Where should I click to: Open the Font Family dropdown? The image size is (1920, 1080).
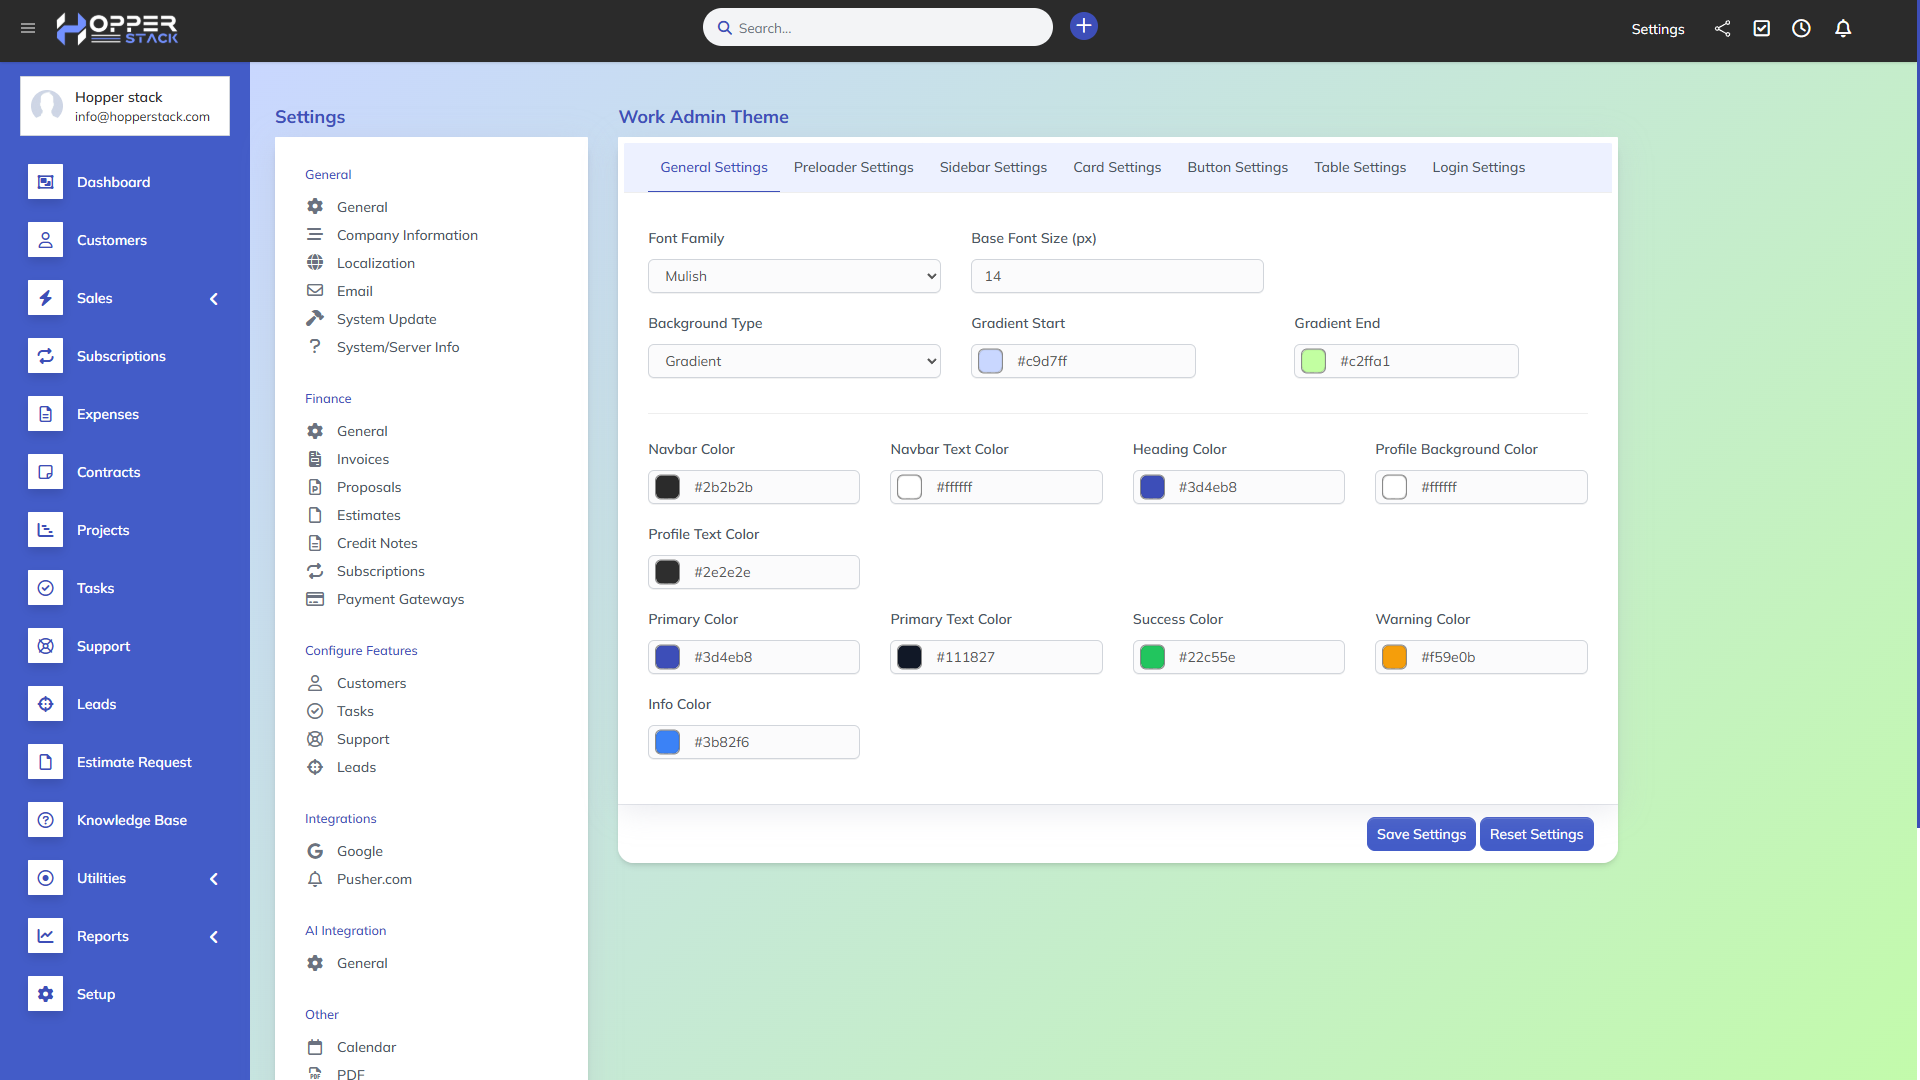794,276
